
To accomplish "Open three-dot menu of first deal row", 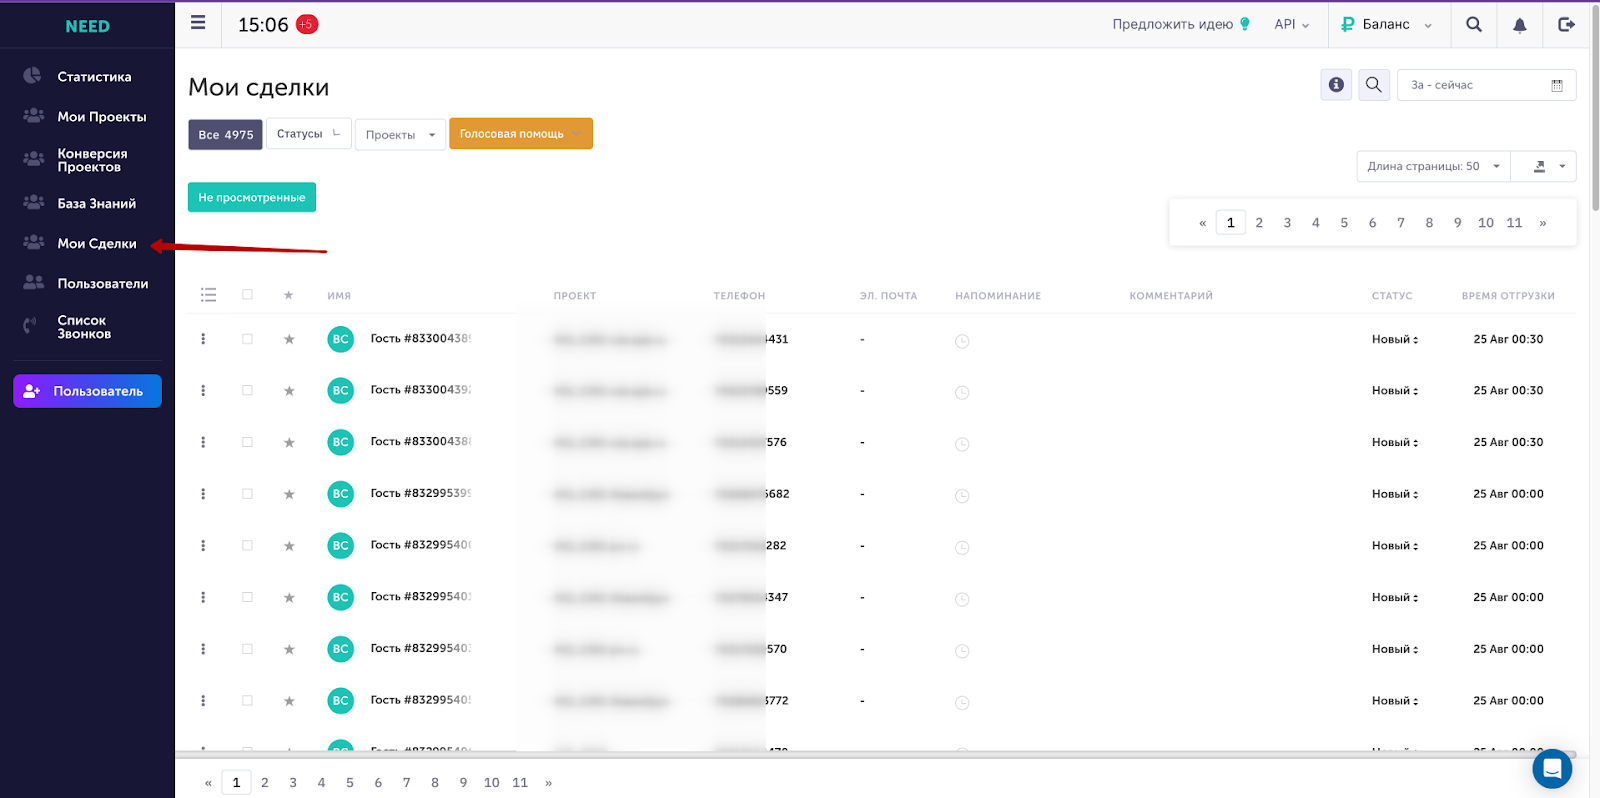I will point(203,339).
